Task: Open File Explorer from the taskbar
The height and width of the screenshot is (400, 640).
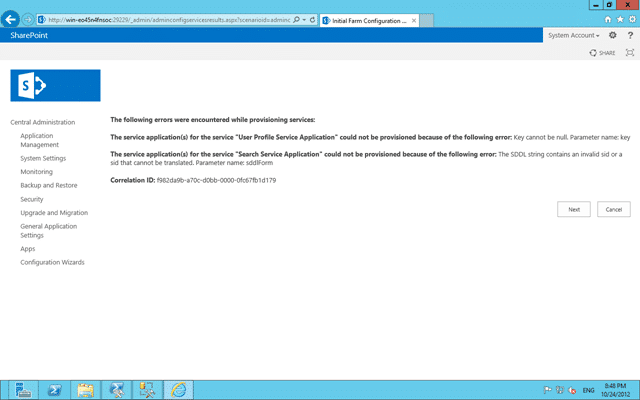Action: point(85,390)
